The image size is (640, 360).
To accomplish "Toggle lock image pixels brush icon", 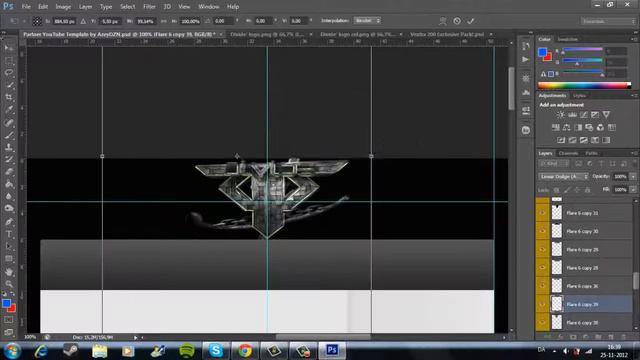I will point(567,190).
